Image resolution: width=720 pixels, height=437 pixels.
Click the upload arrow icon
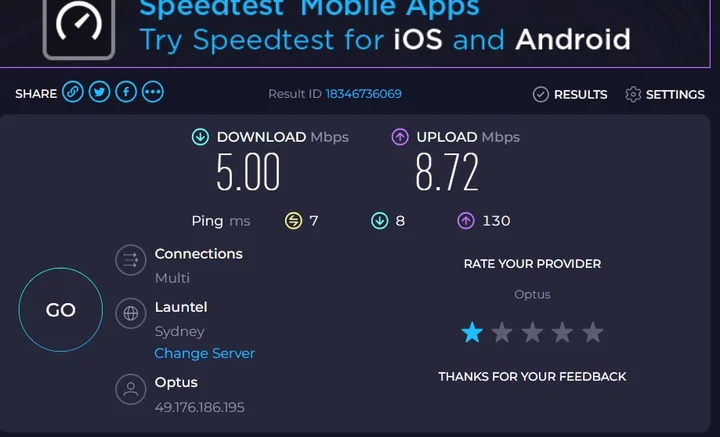[x=399, y=137]
